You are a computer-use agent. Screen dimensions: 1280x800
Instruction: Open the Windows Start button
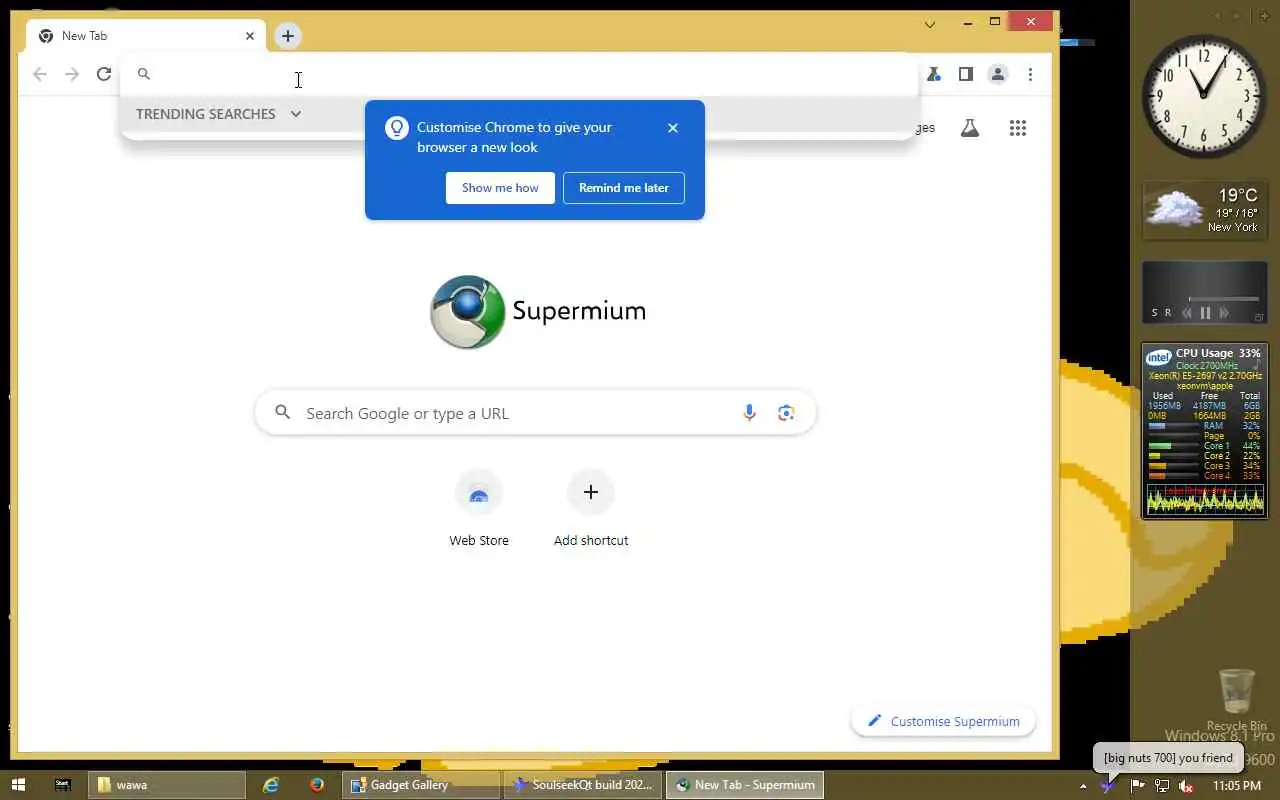(18, 785)
